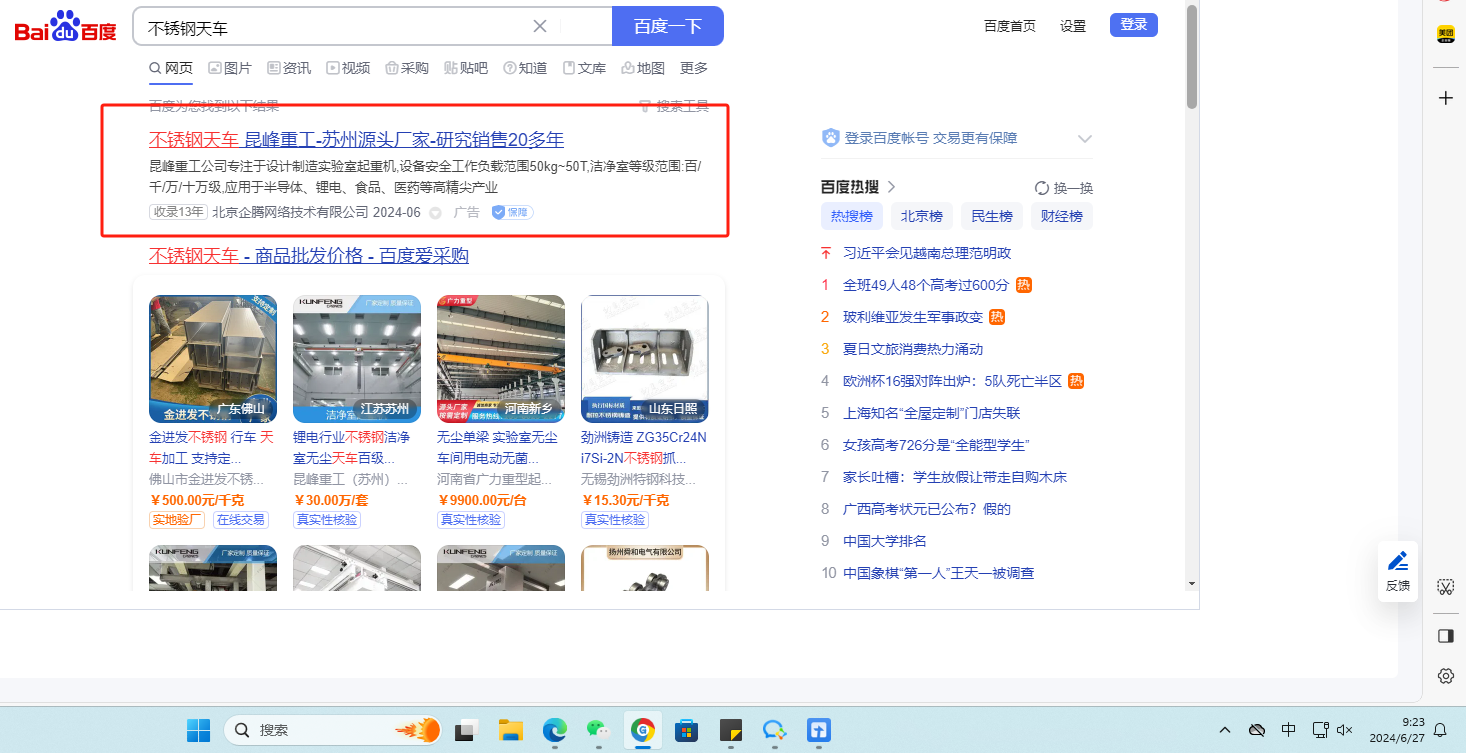The width and height of the screenshot is (1466, 753).
Task: Click the 实地验厂 tag
Action: click(x=177, y=520)
